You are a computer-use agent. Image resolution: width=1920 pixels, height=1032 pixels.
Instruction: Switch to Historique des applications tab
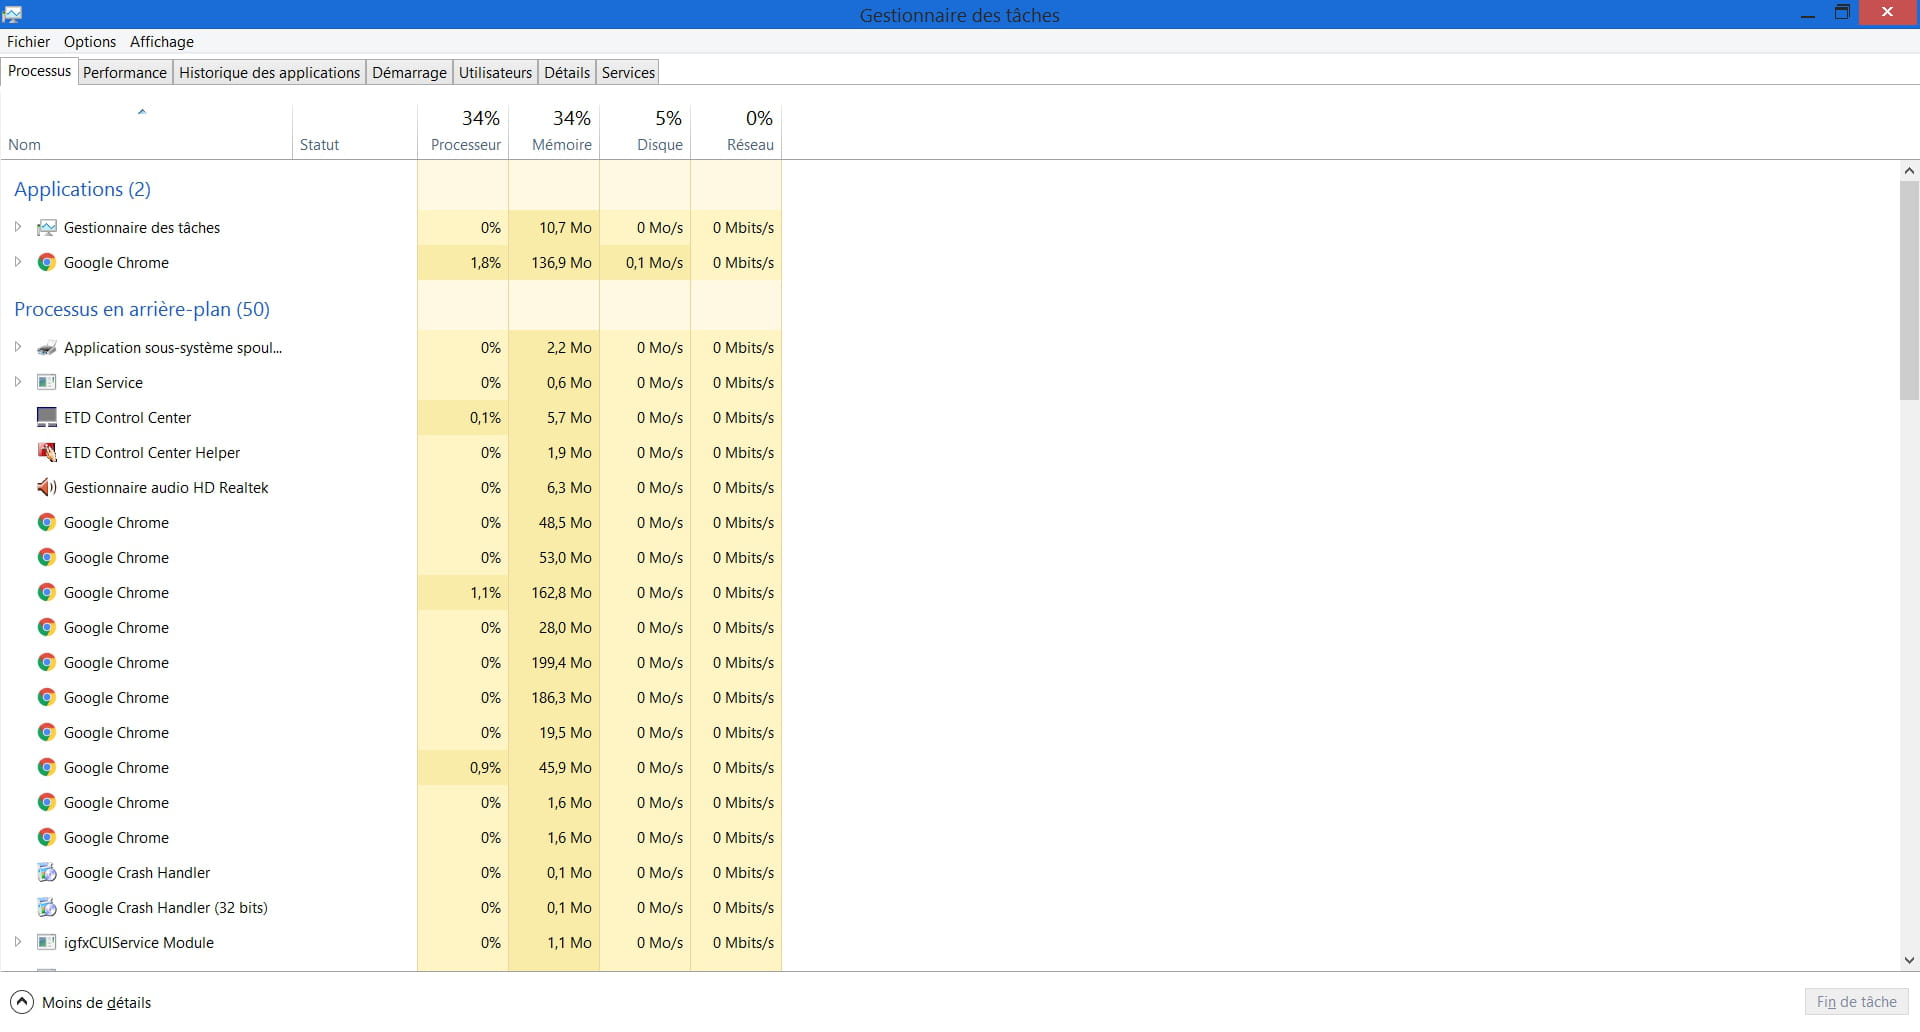tap(269, 73)
